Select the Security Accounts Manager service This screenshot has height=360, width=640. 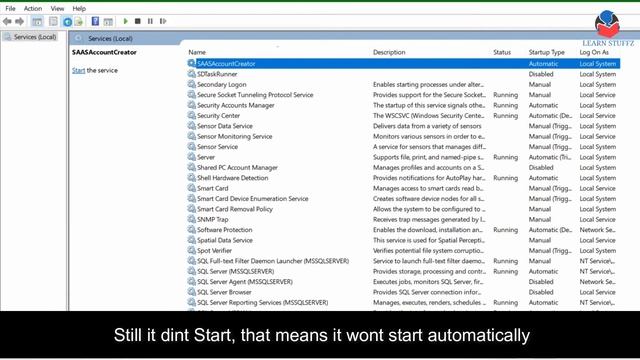pos(236,105)
